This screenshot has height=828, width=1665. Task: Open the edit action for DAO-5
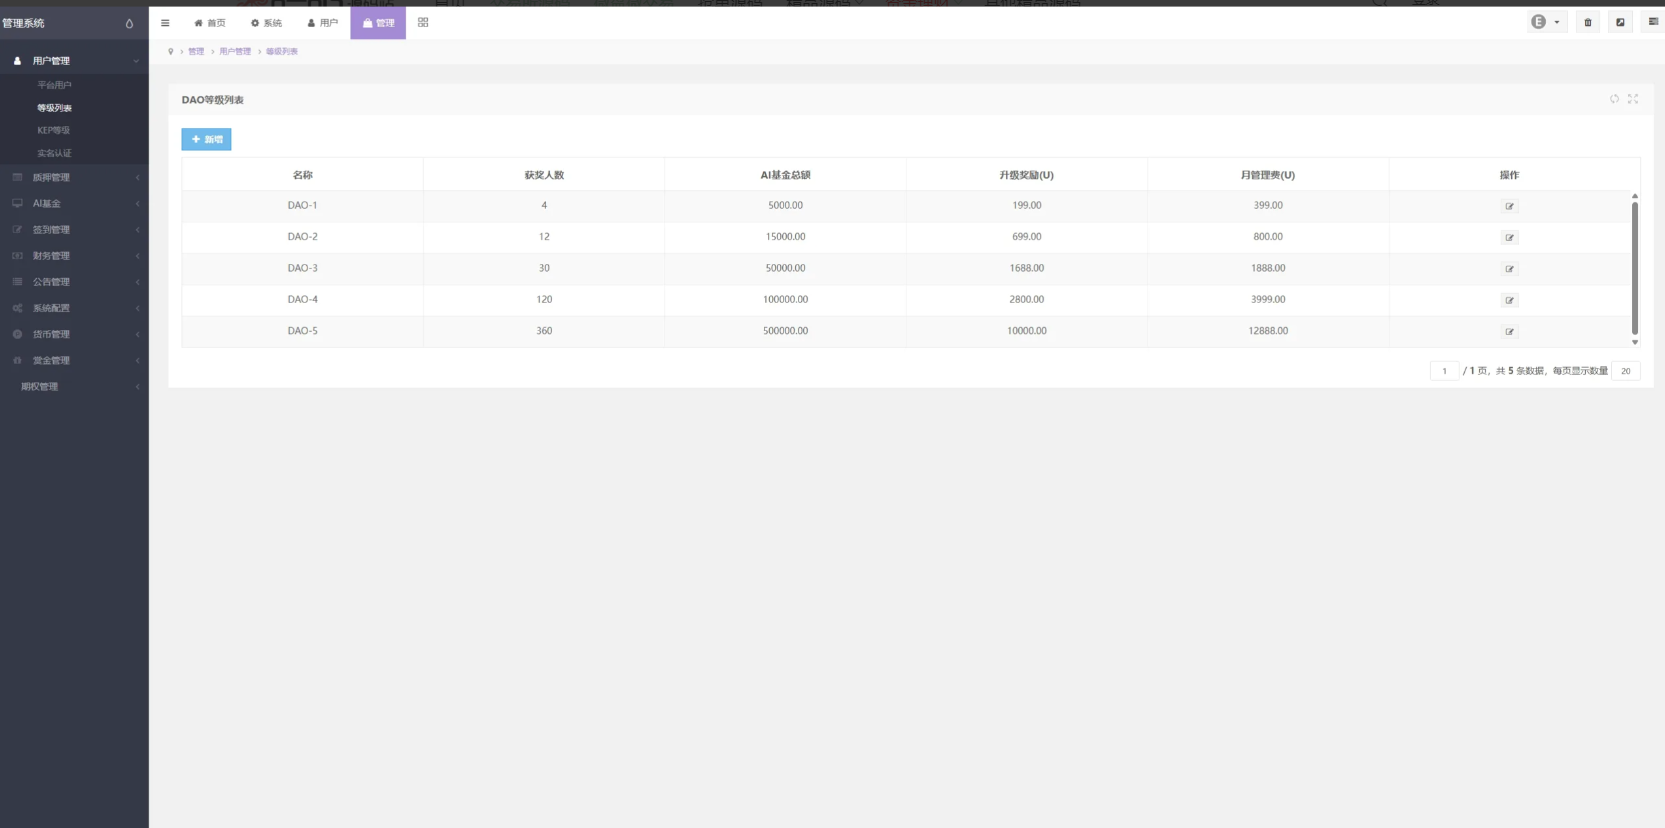click(x=1509, y=332)
